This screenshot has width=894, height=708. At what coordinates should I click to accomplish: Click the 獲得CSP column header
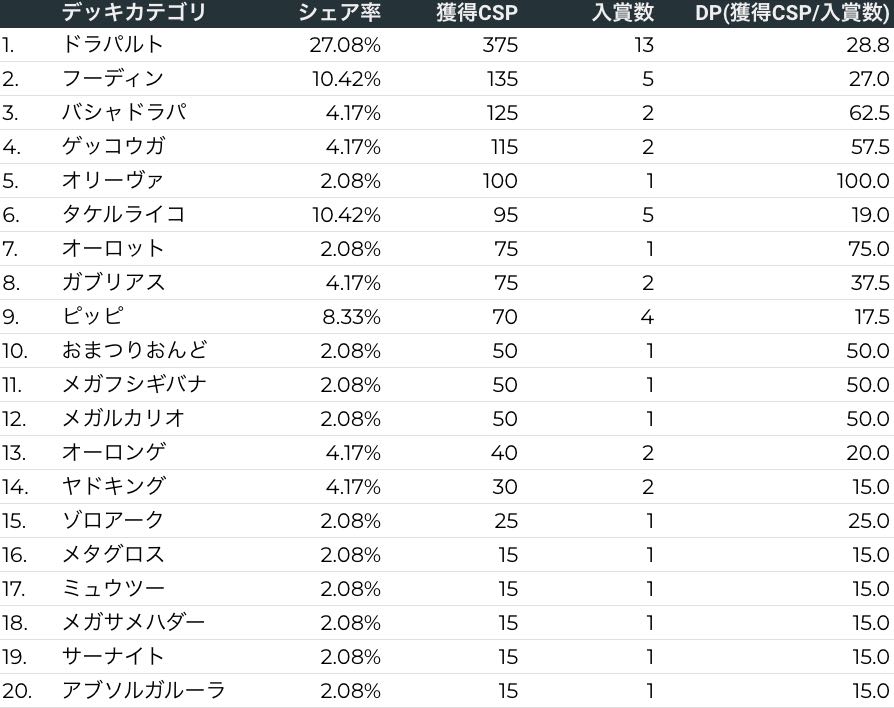[477, 13]
